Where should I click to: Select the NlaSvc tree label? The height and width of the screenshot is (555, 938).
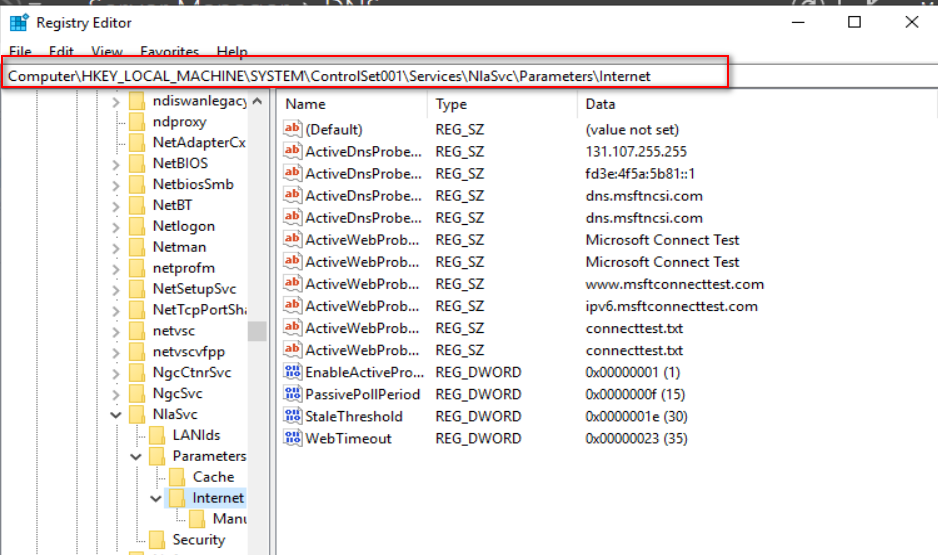coord(175,414)
